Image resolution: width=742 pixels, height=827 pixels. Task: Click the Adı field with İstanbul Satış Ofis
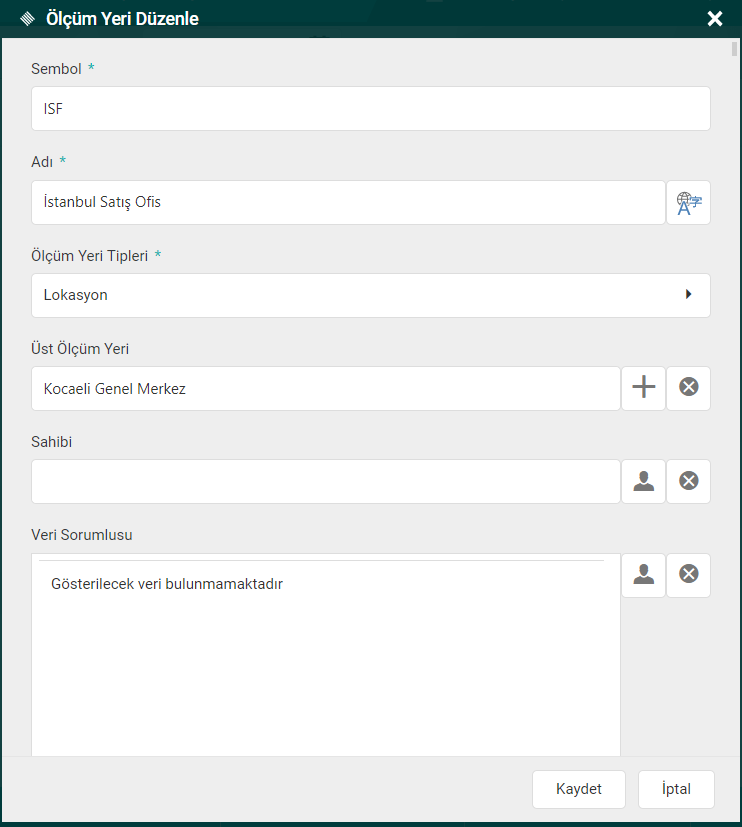[348, 203]
